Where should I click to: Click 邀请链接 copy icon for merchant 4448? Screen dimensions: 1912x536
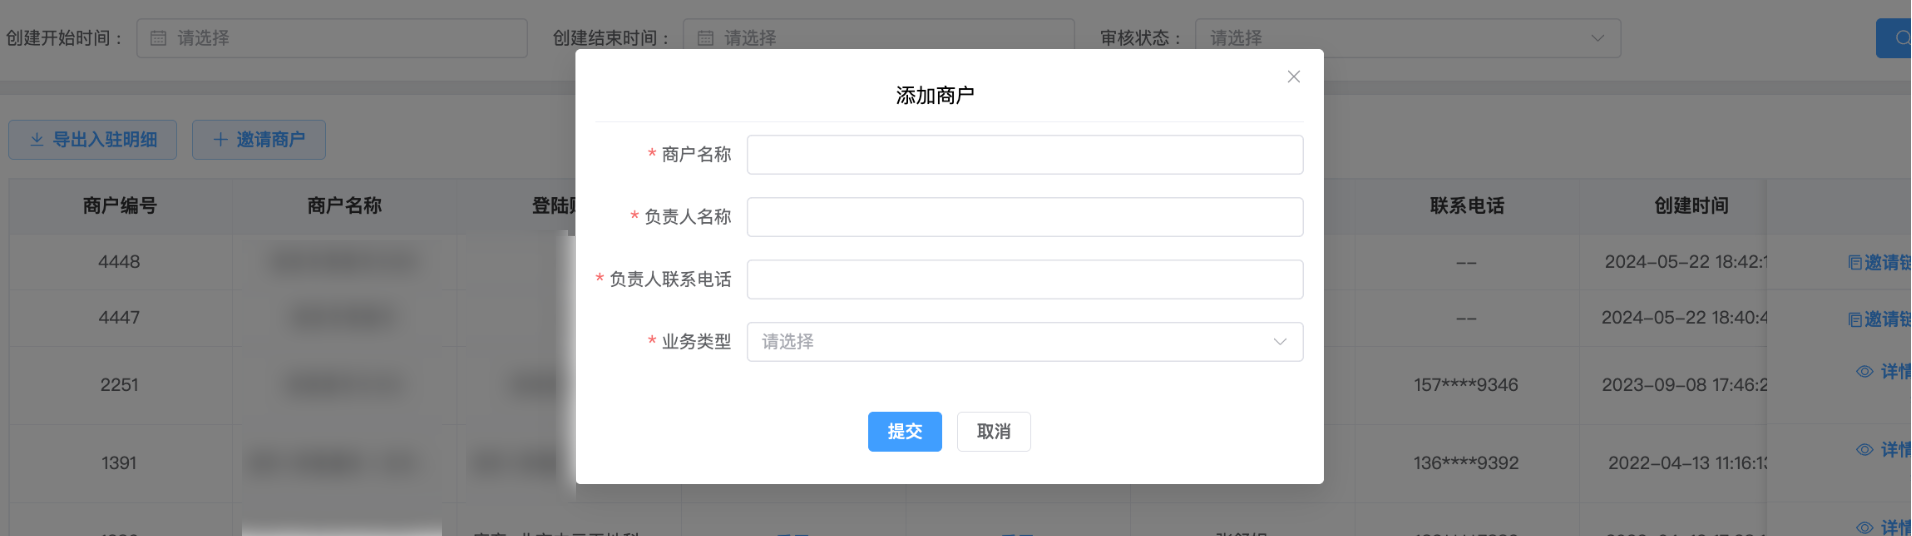tap(1855, 263)
